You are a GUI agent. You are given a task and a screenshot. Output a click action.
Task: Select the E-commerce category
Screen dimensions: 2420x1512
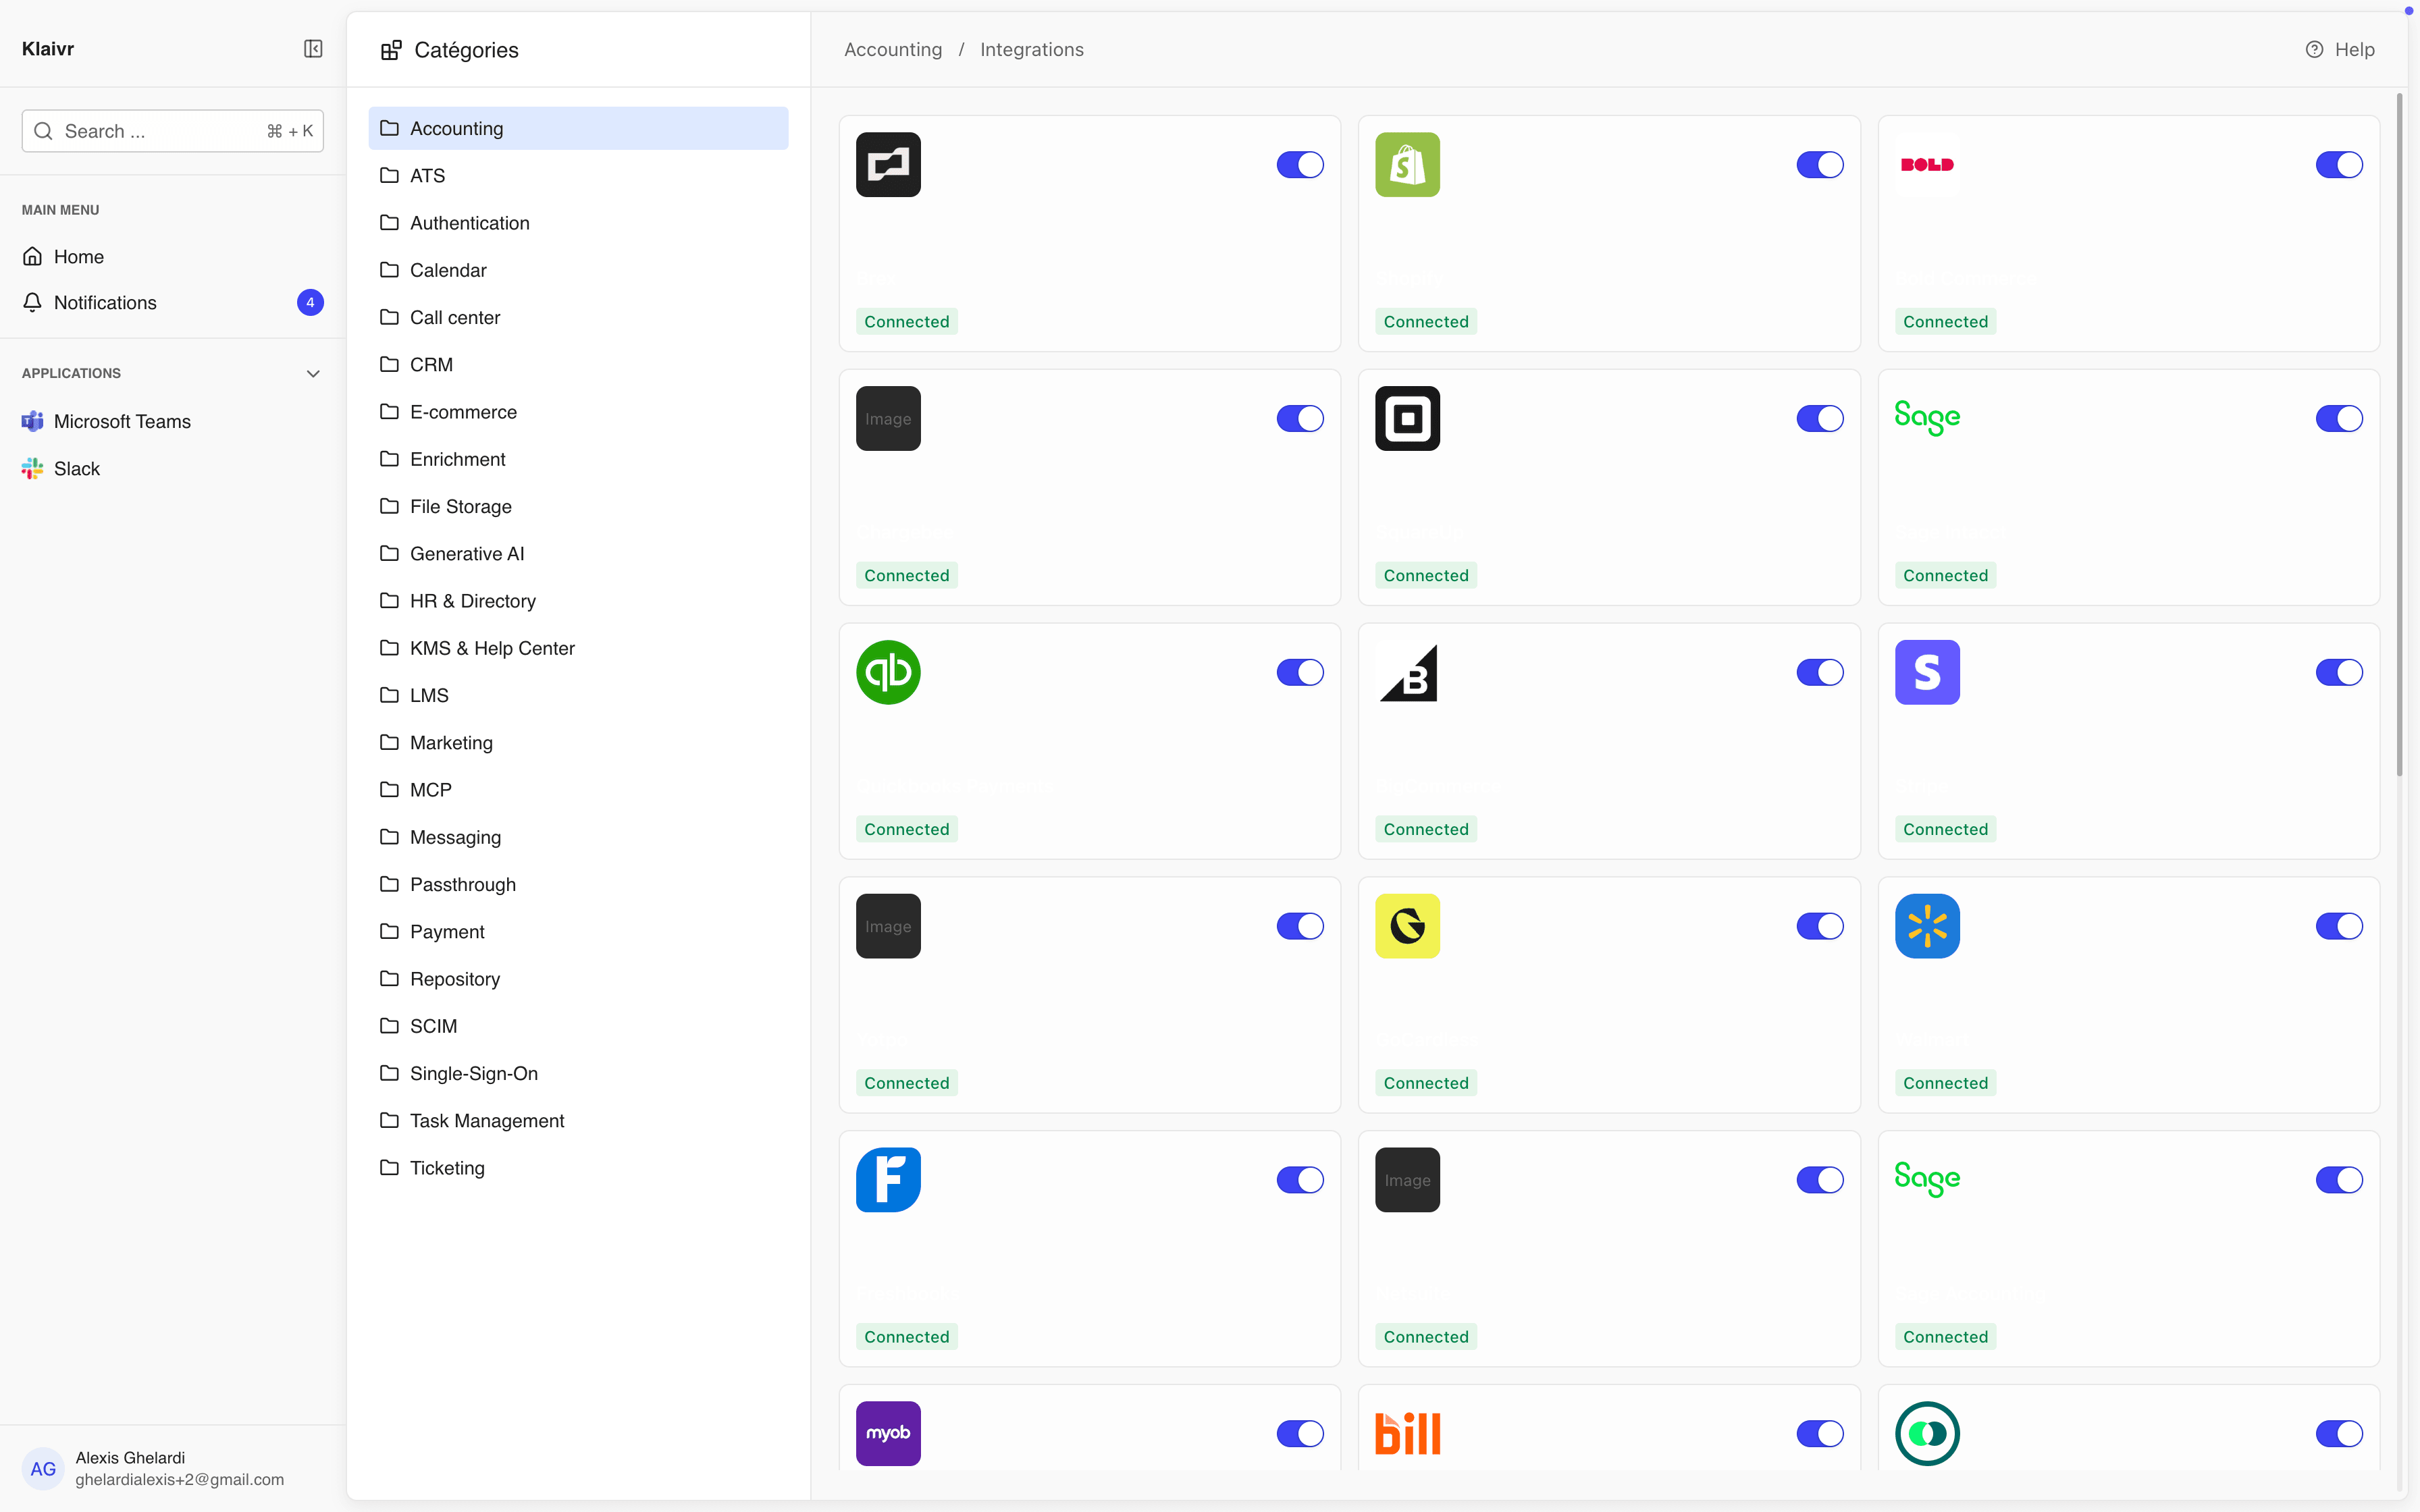[578, 412]
